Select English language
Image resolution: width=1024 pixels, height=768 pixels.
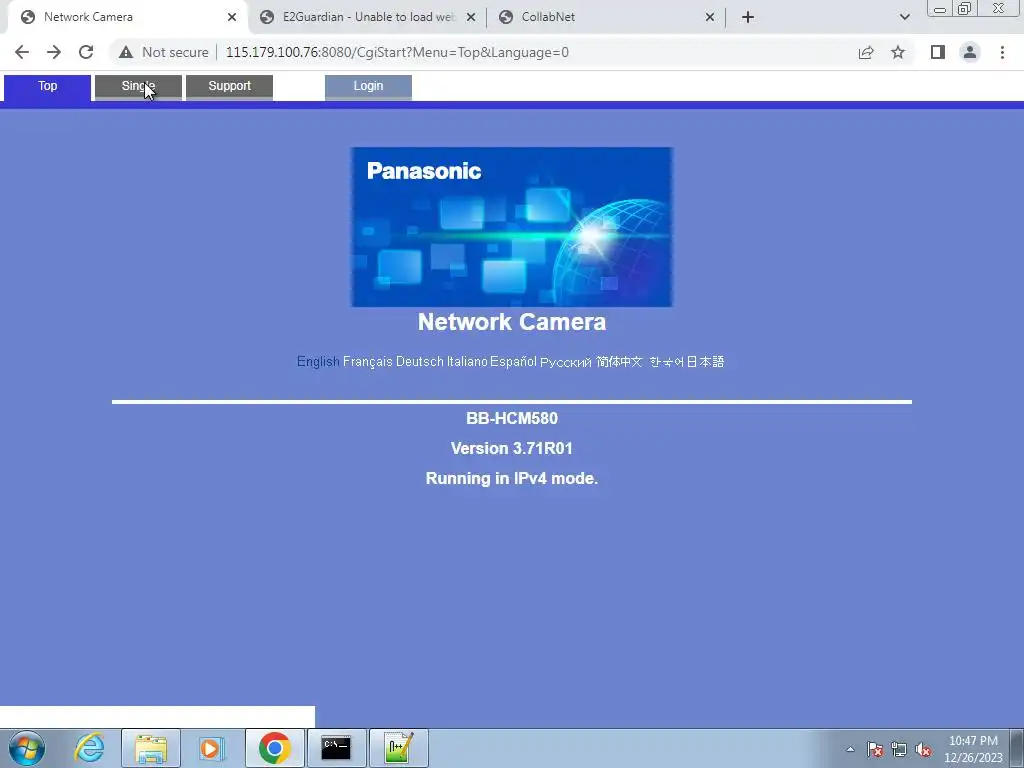(x=318, y=362)
